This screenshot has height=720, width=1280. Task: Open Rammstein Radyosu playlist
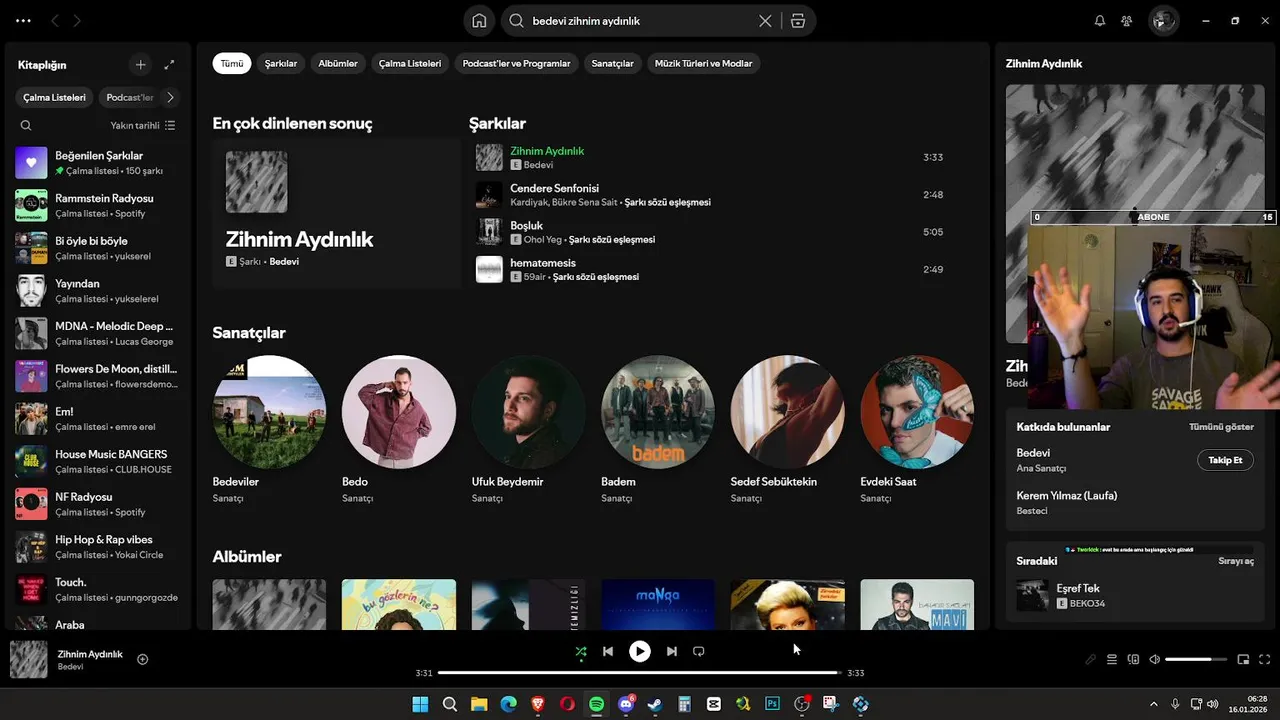click(x=97, y=205)
